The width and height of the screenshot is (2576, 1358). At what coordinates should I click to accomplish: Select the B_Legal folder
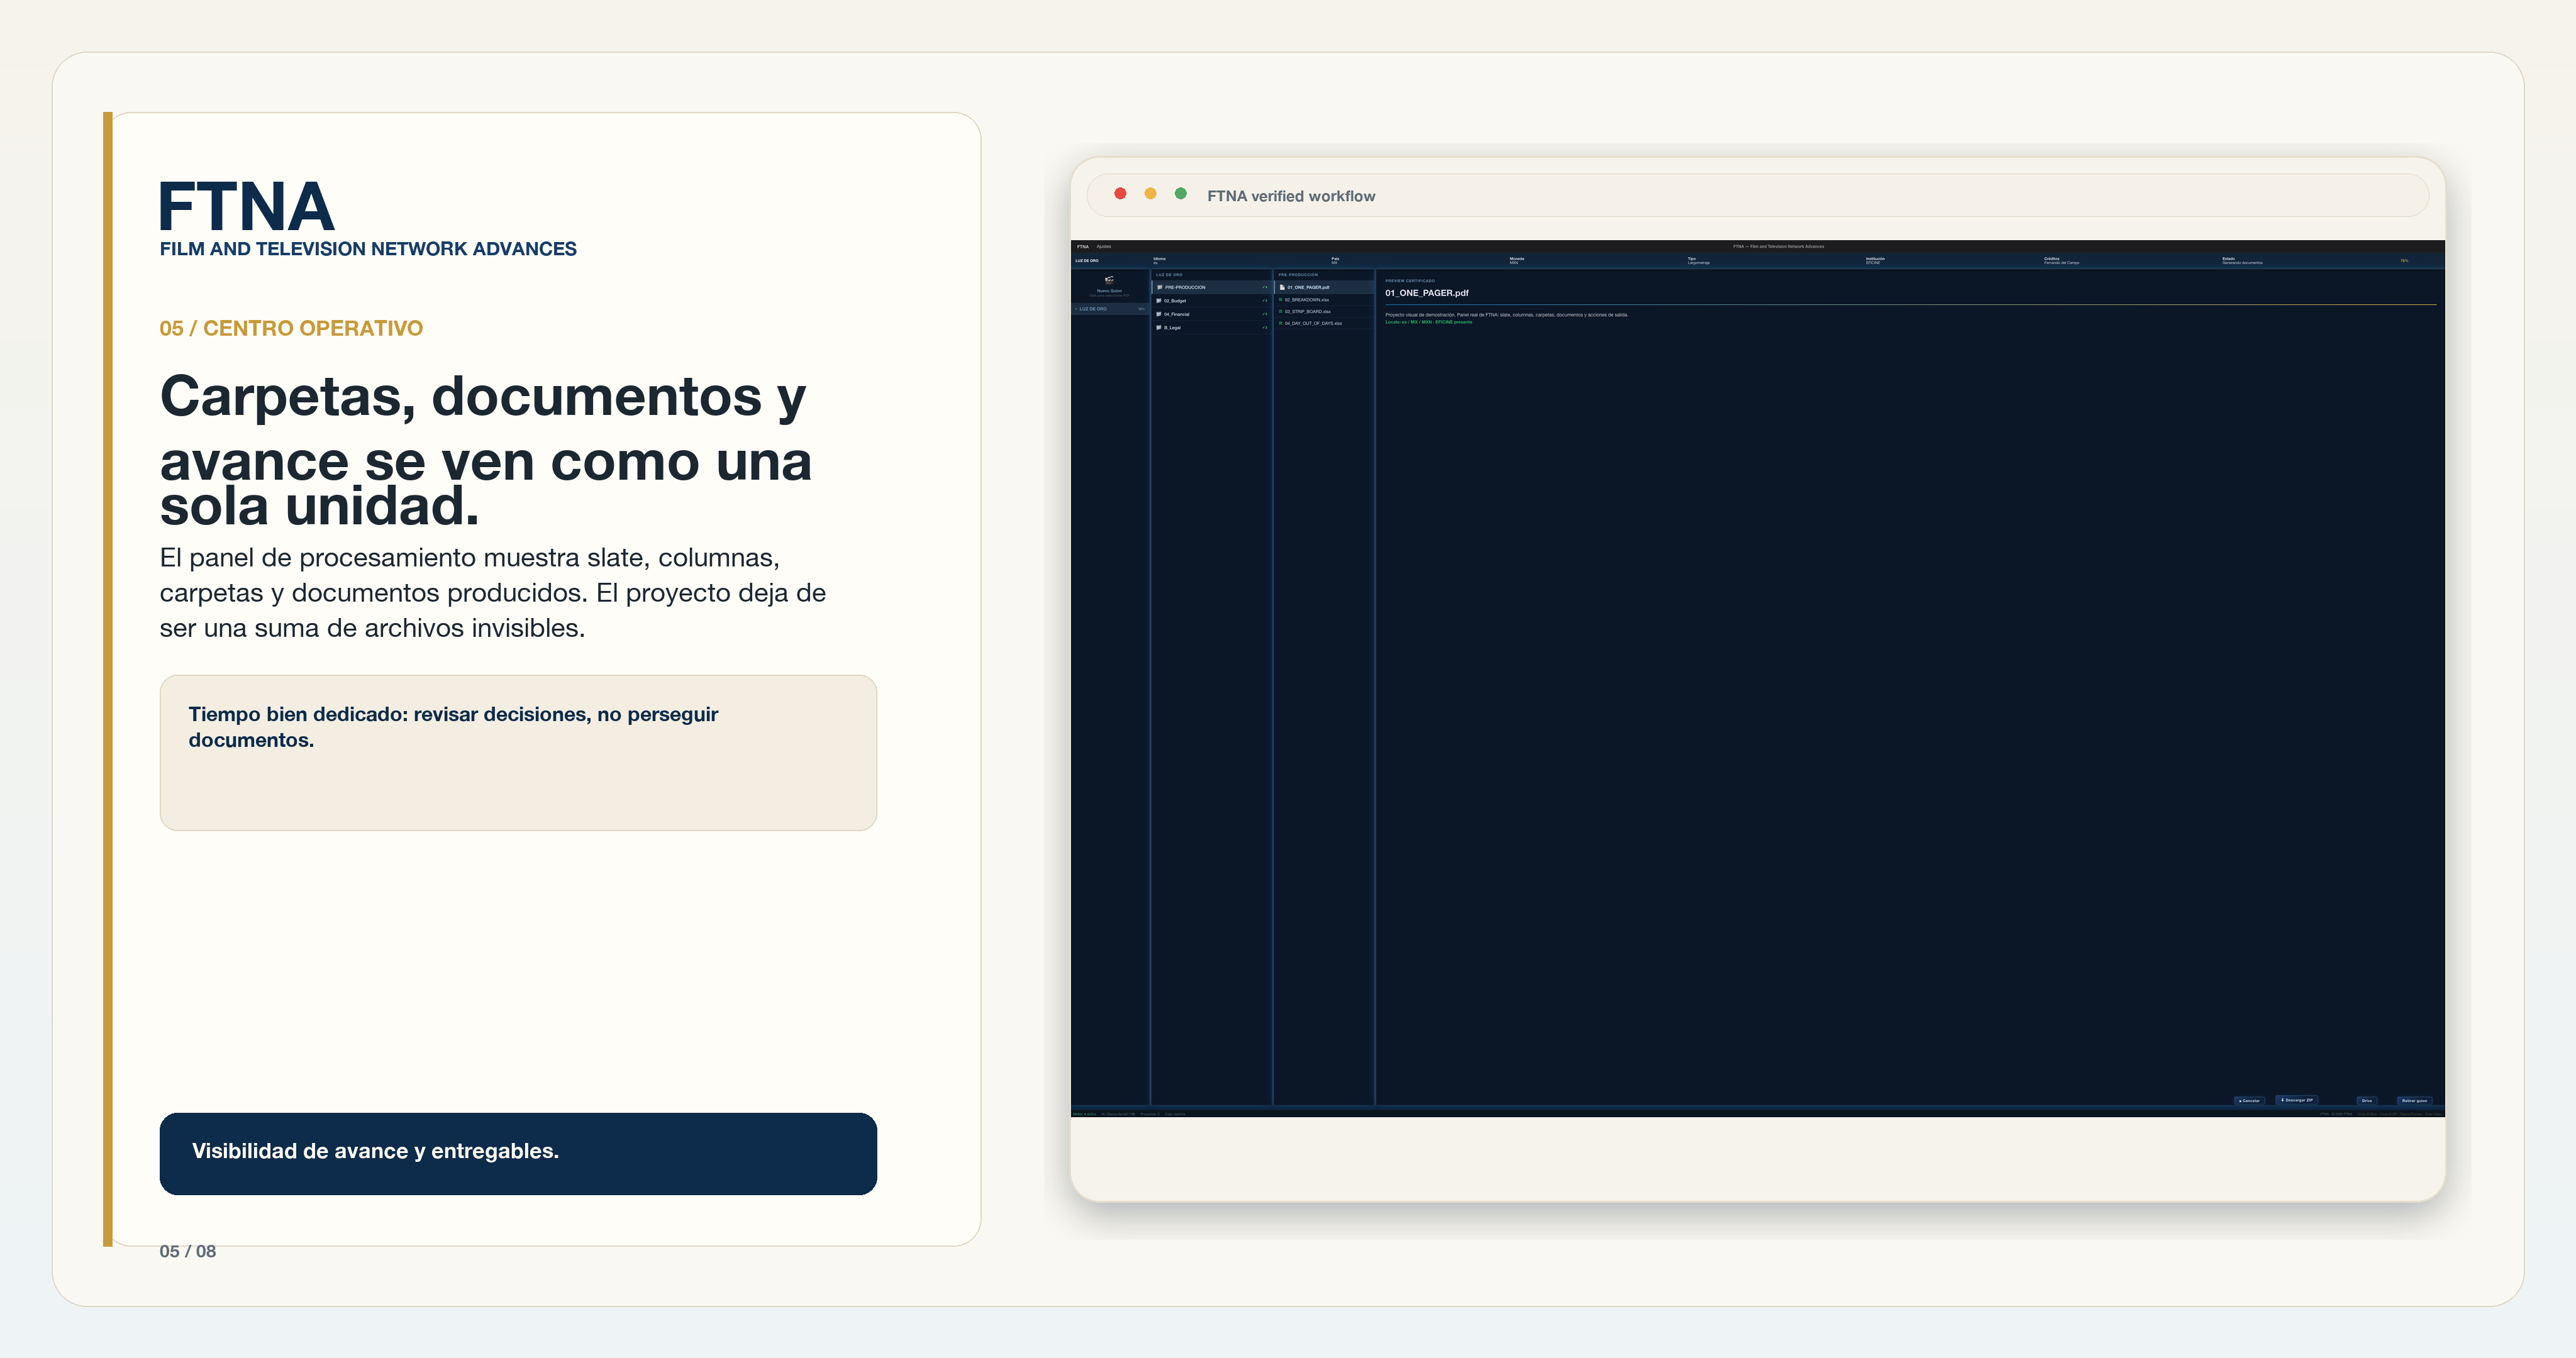click(1211, 327)
